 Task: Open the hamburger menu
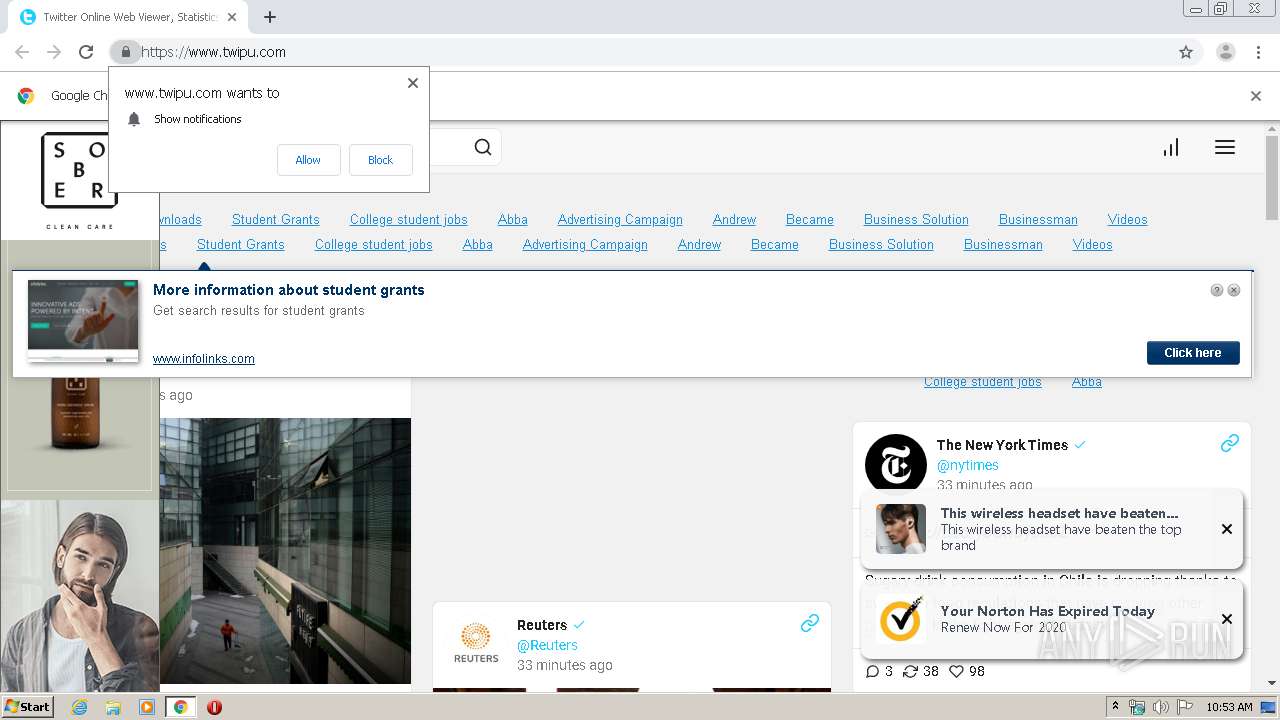pos(1225,148)
